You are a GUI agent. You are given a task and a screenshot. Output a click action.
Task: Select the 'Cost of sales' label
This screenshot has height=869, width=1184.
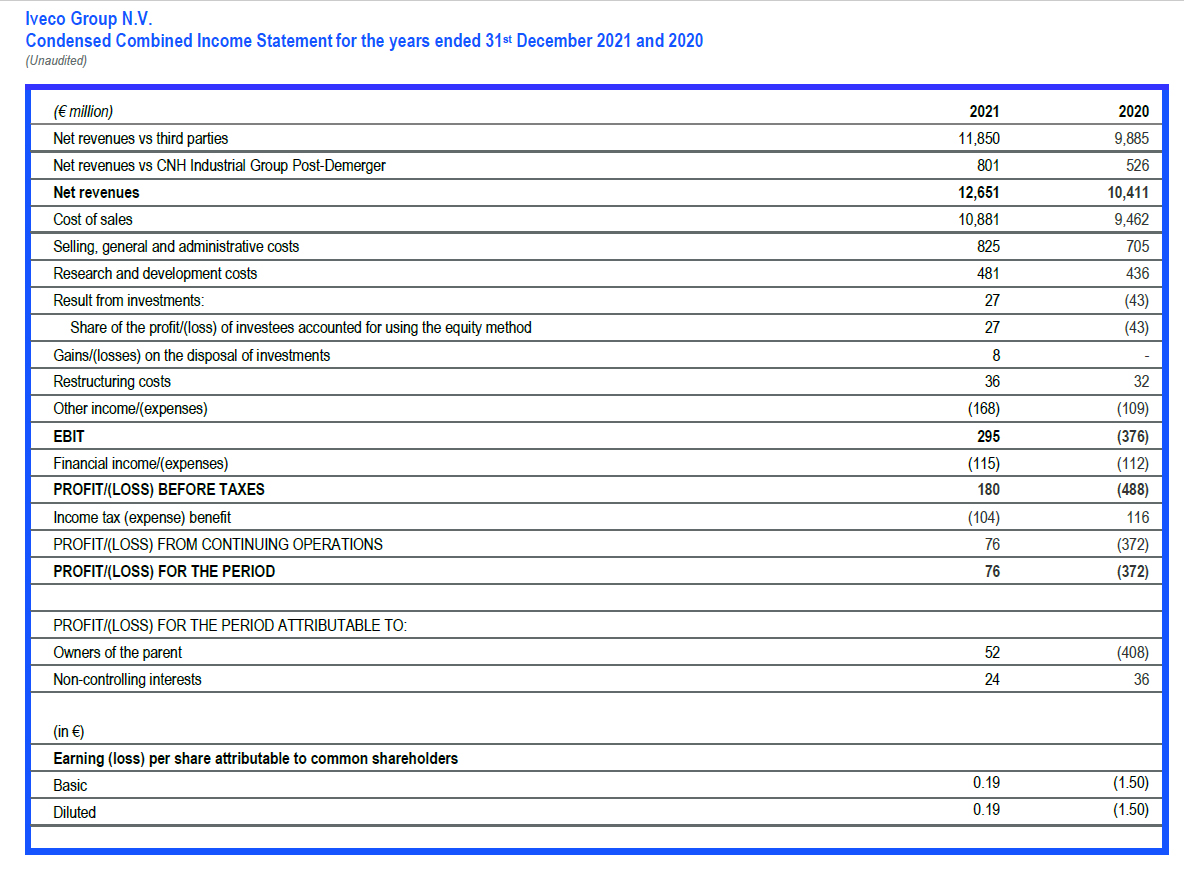(93, 220)
